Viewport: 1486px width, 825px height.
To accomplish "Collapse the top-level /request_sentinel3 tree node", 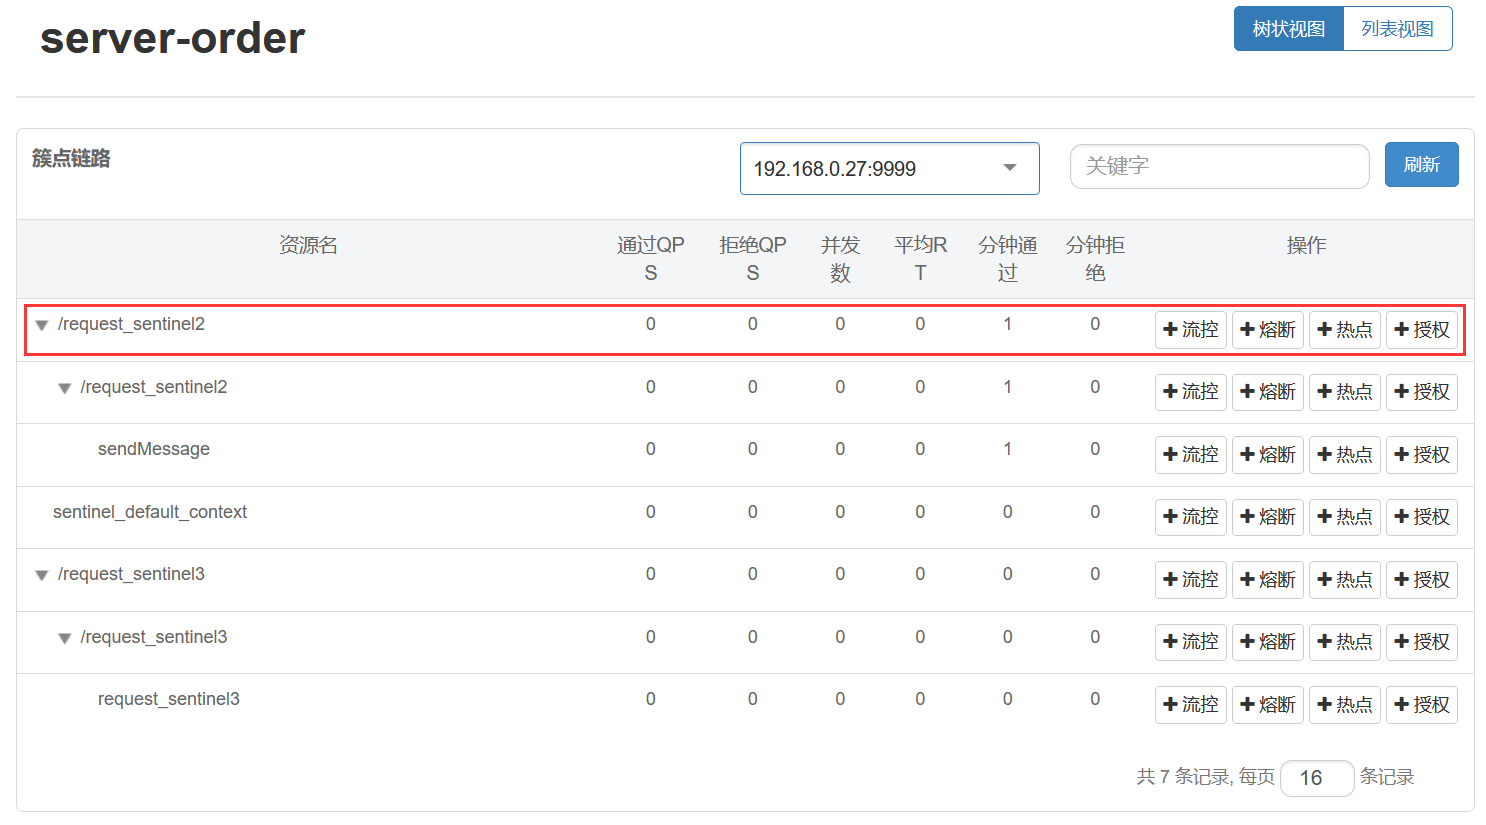I will 42,576.
